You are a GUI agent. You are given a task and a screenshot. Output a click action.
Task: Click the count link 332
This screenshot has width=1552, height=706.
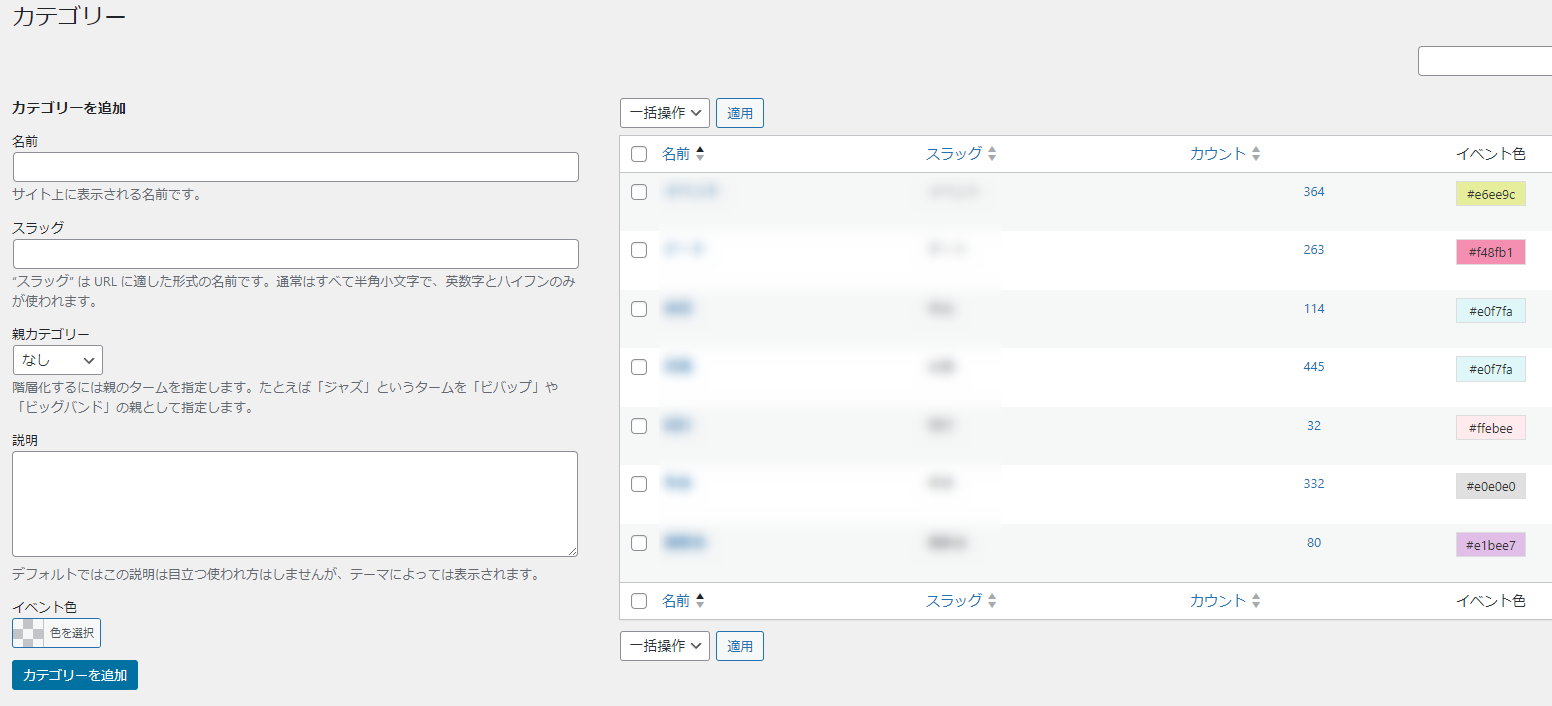(x=1313, y=484)
